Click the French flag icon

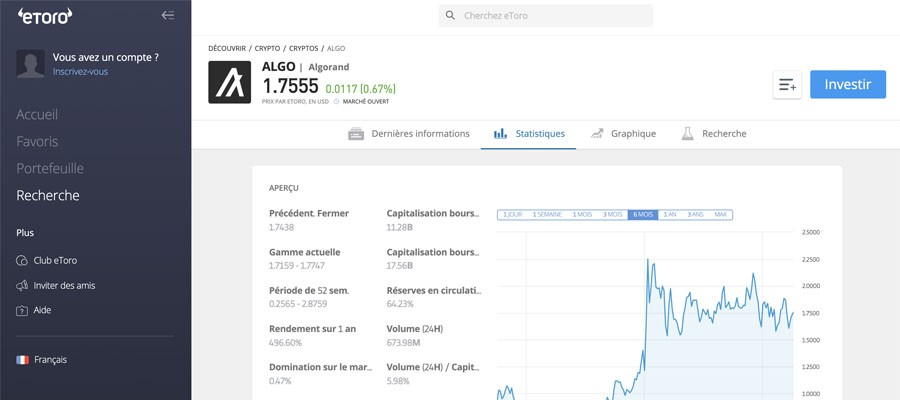(x=22, y=360)
